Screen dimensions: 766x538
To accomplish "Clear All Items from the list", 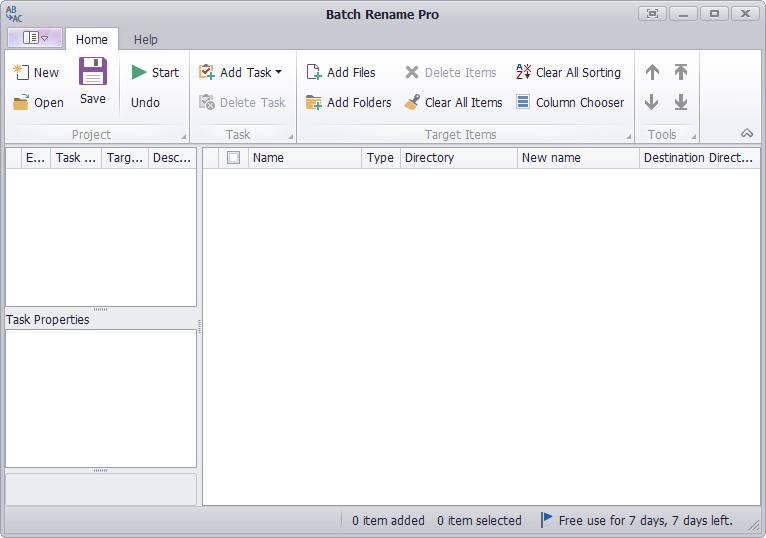I will (x=453, y=103).
